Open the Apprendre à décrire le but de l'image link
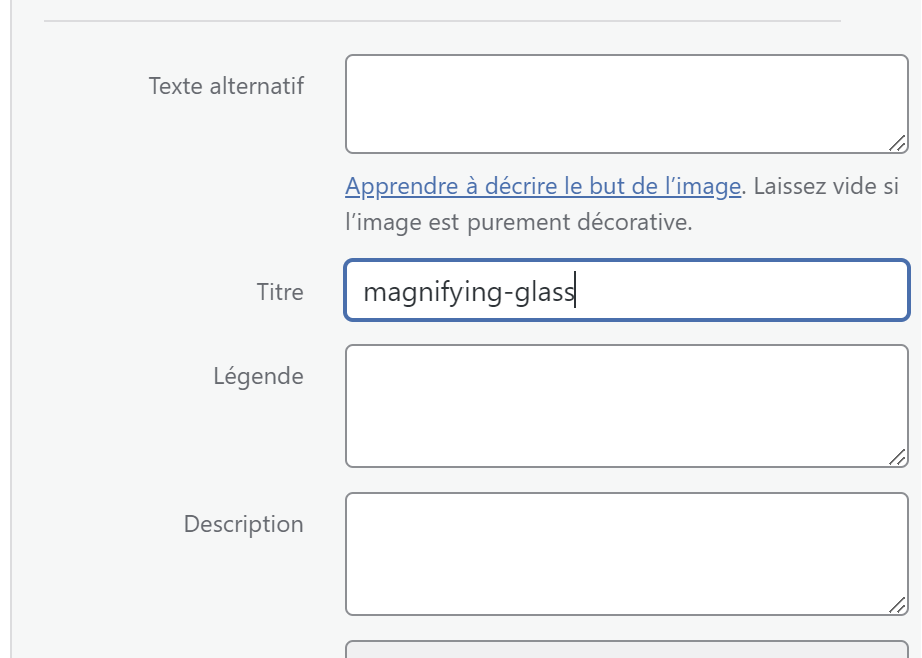922x658 pixels. coord(543,186)
